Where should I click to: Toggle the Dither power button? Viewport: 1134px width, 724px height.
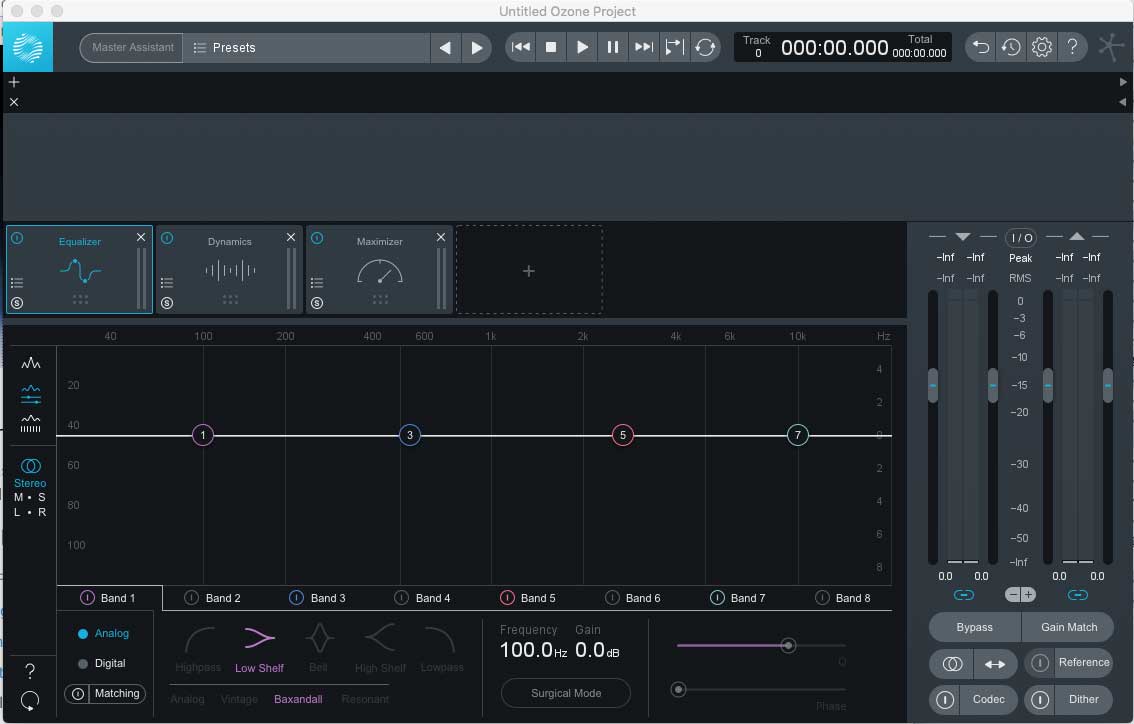pyautogui.click(x=1039, y=700)
